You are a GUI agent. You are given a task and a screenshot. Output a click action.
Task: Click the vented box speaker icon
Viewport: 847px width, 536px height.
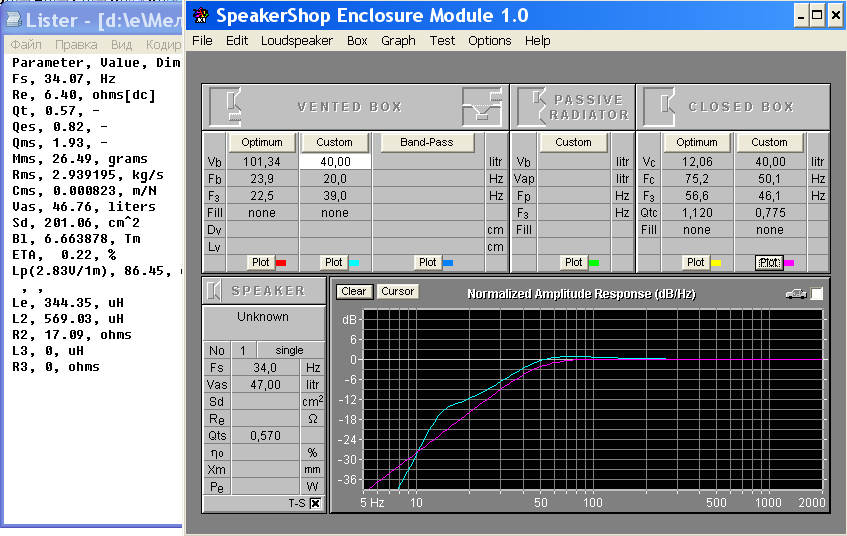(x=226, y=106)
